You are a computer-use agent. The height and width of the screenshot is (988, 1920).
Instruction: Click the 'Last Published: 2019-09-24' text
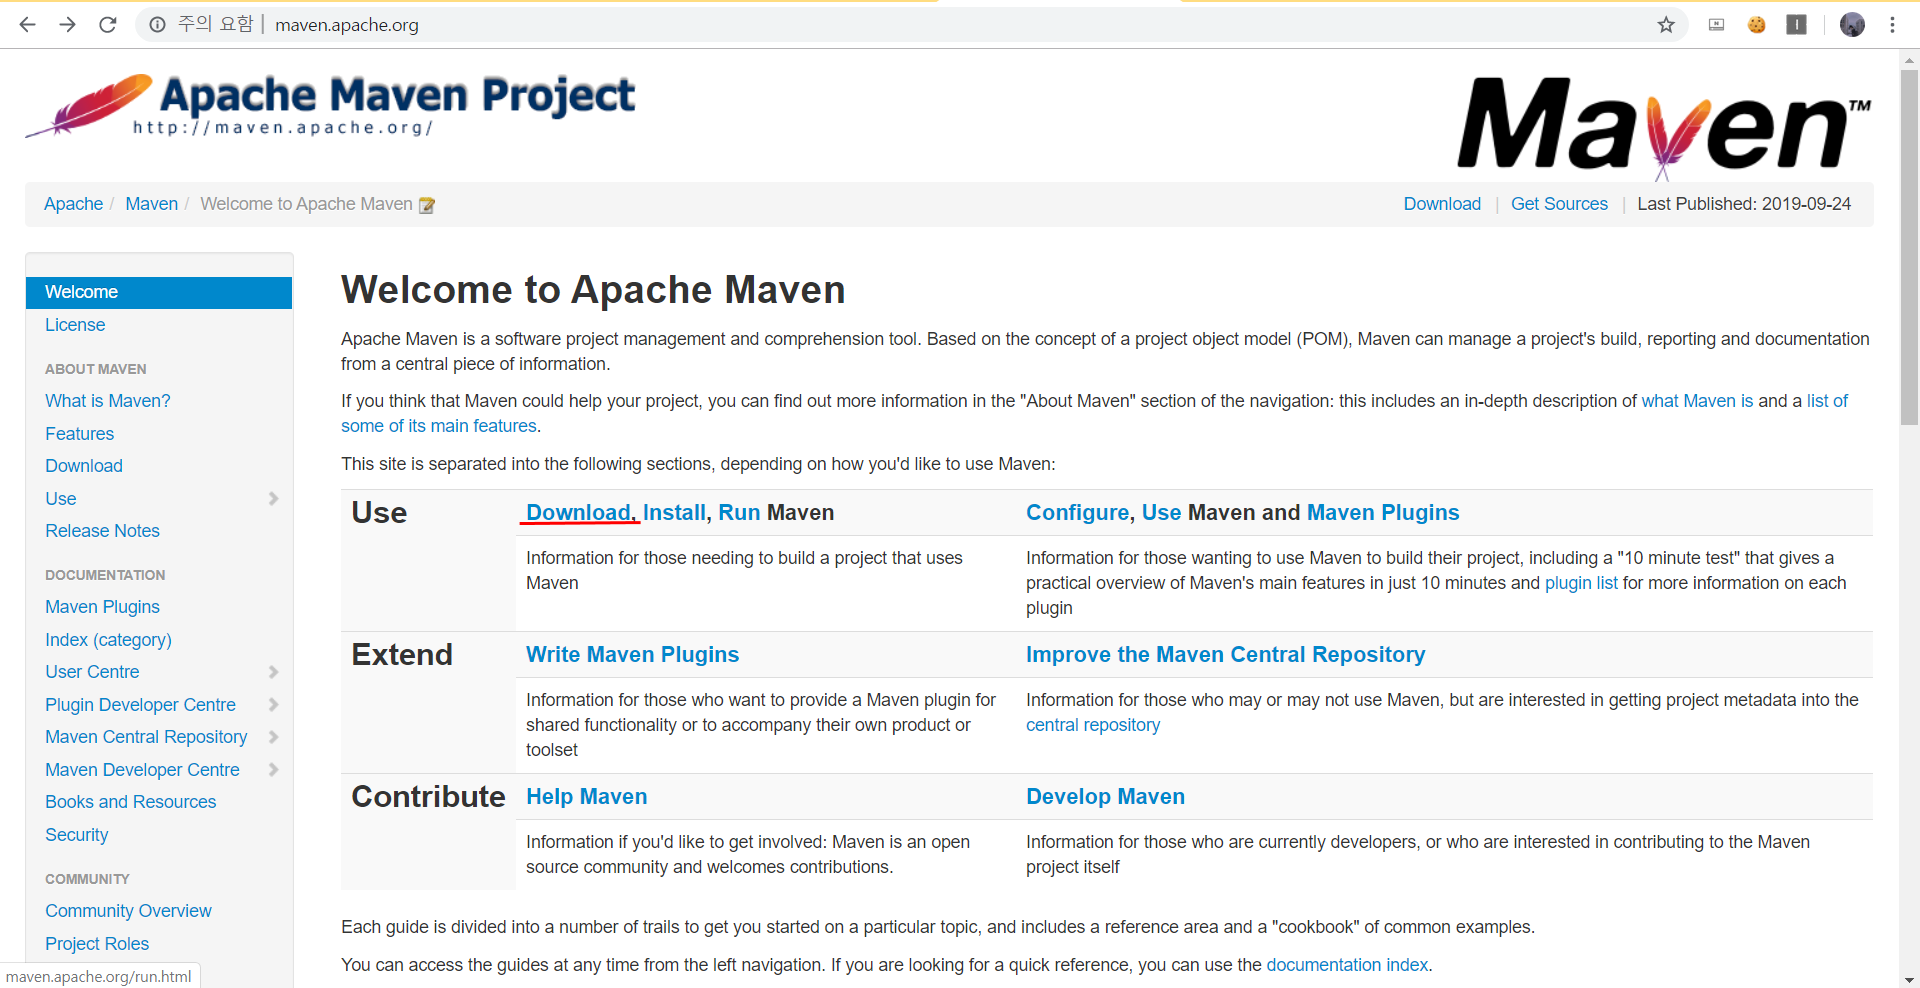click(1744, 204)
